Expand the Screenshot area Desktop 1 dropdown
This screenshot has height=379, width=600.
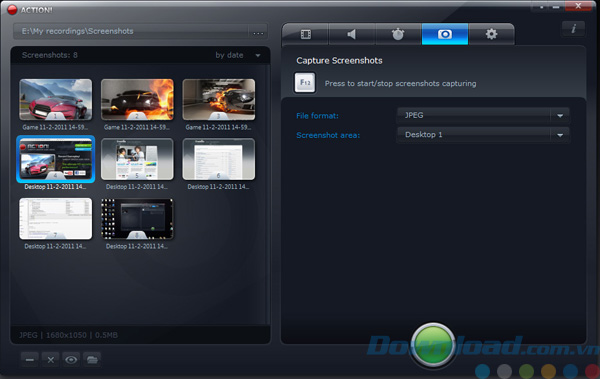click(x=483, y=135)
